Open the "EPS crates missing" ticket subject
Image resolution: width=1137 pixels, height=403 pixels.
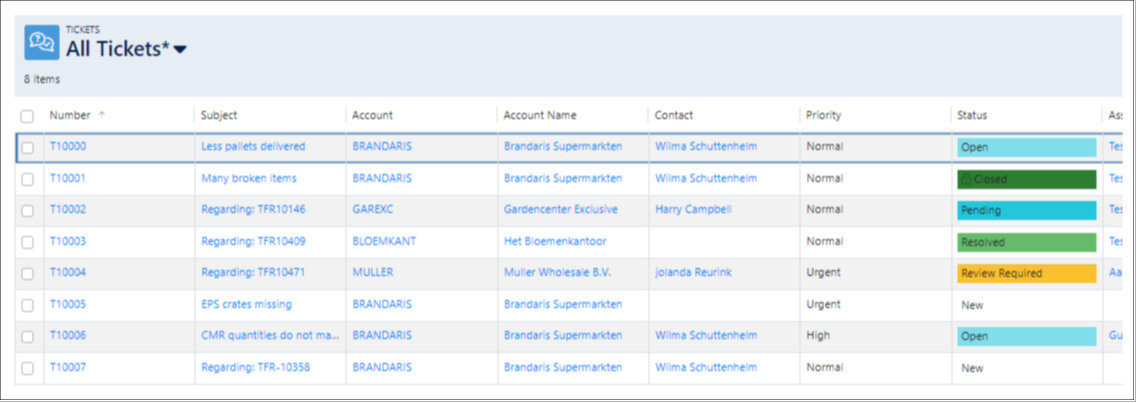pos(246,305)
